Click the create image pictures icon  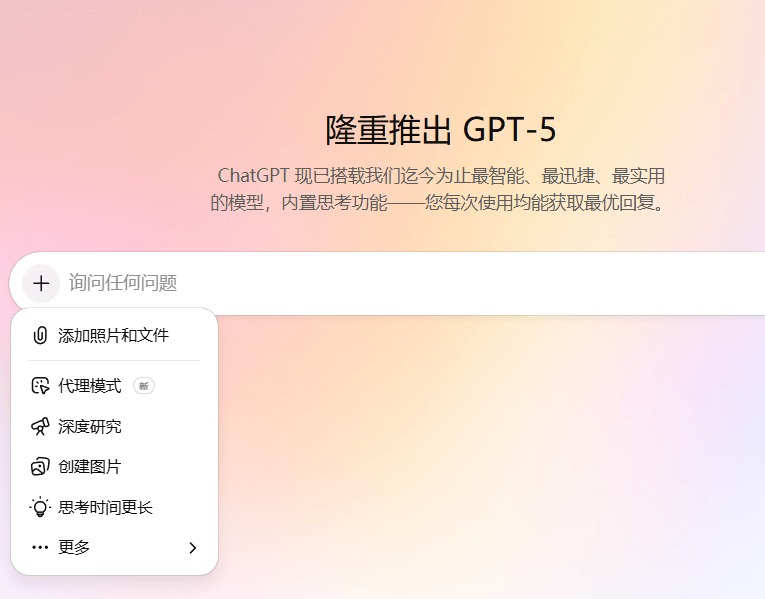tap(40, 467)
